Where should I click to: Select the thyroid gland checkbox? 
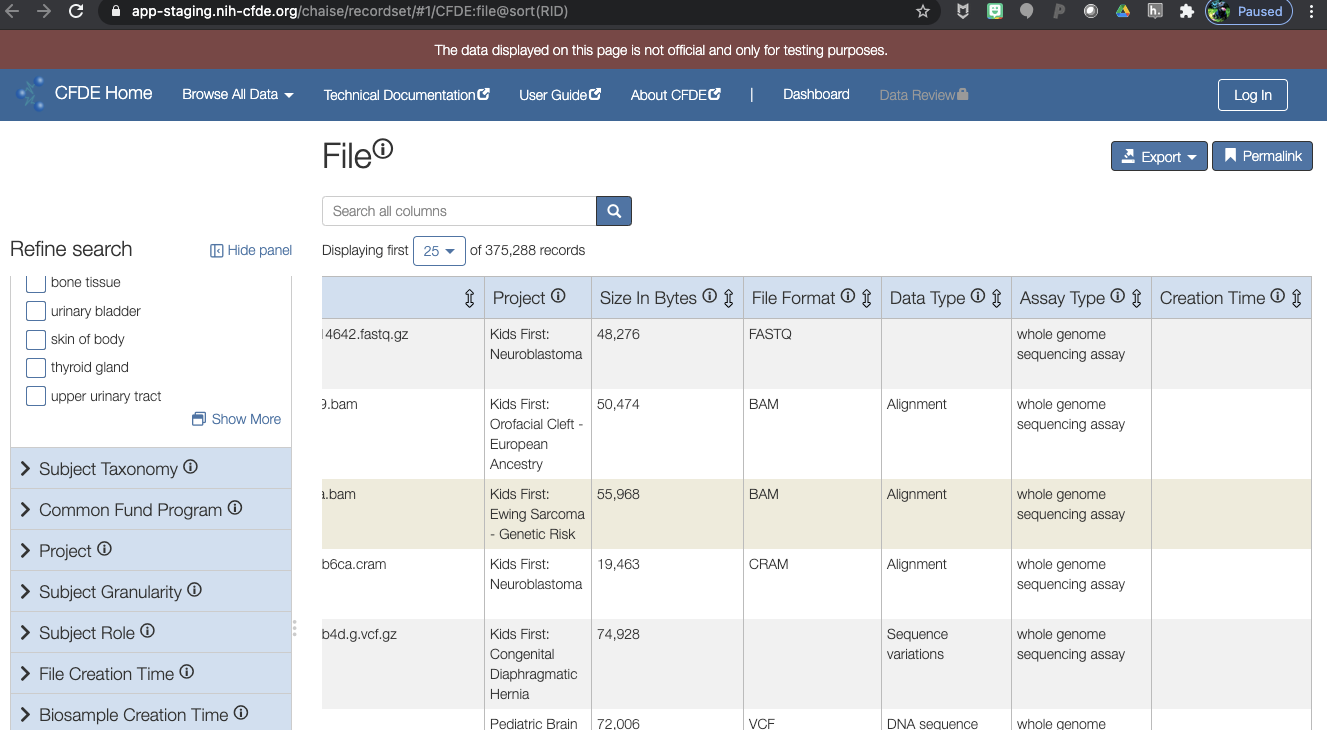pos(35,367)
